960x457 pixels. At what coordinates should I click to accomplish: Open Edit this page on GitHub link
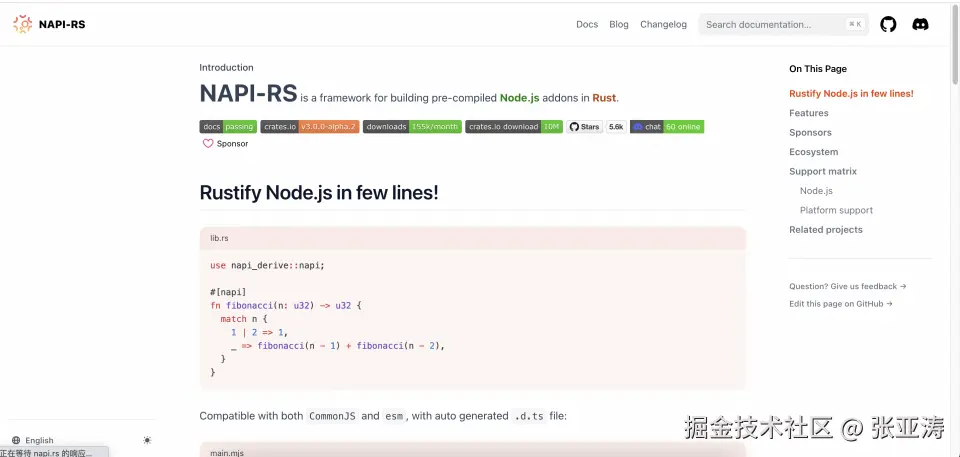pyautogui.click(x=841, y=304)
